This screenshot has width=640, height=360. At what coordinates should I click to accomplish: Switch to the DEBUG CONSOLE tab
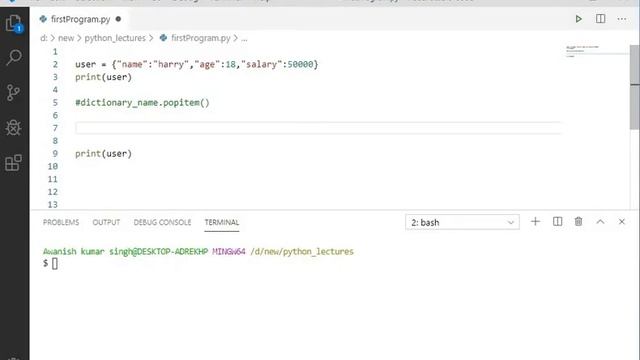coord(162,222)
